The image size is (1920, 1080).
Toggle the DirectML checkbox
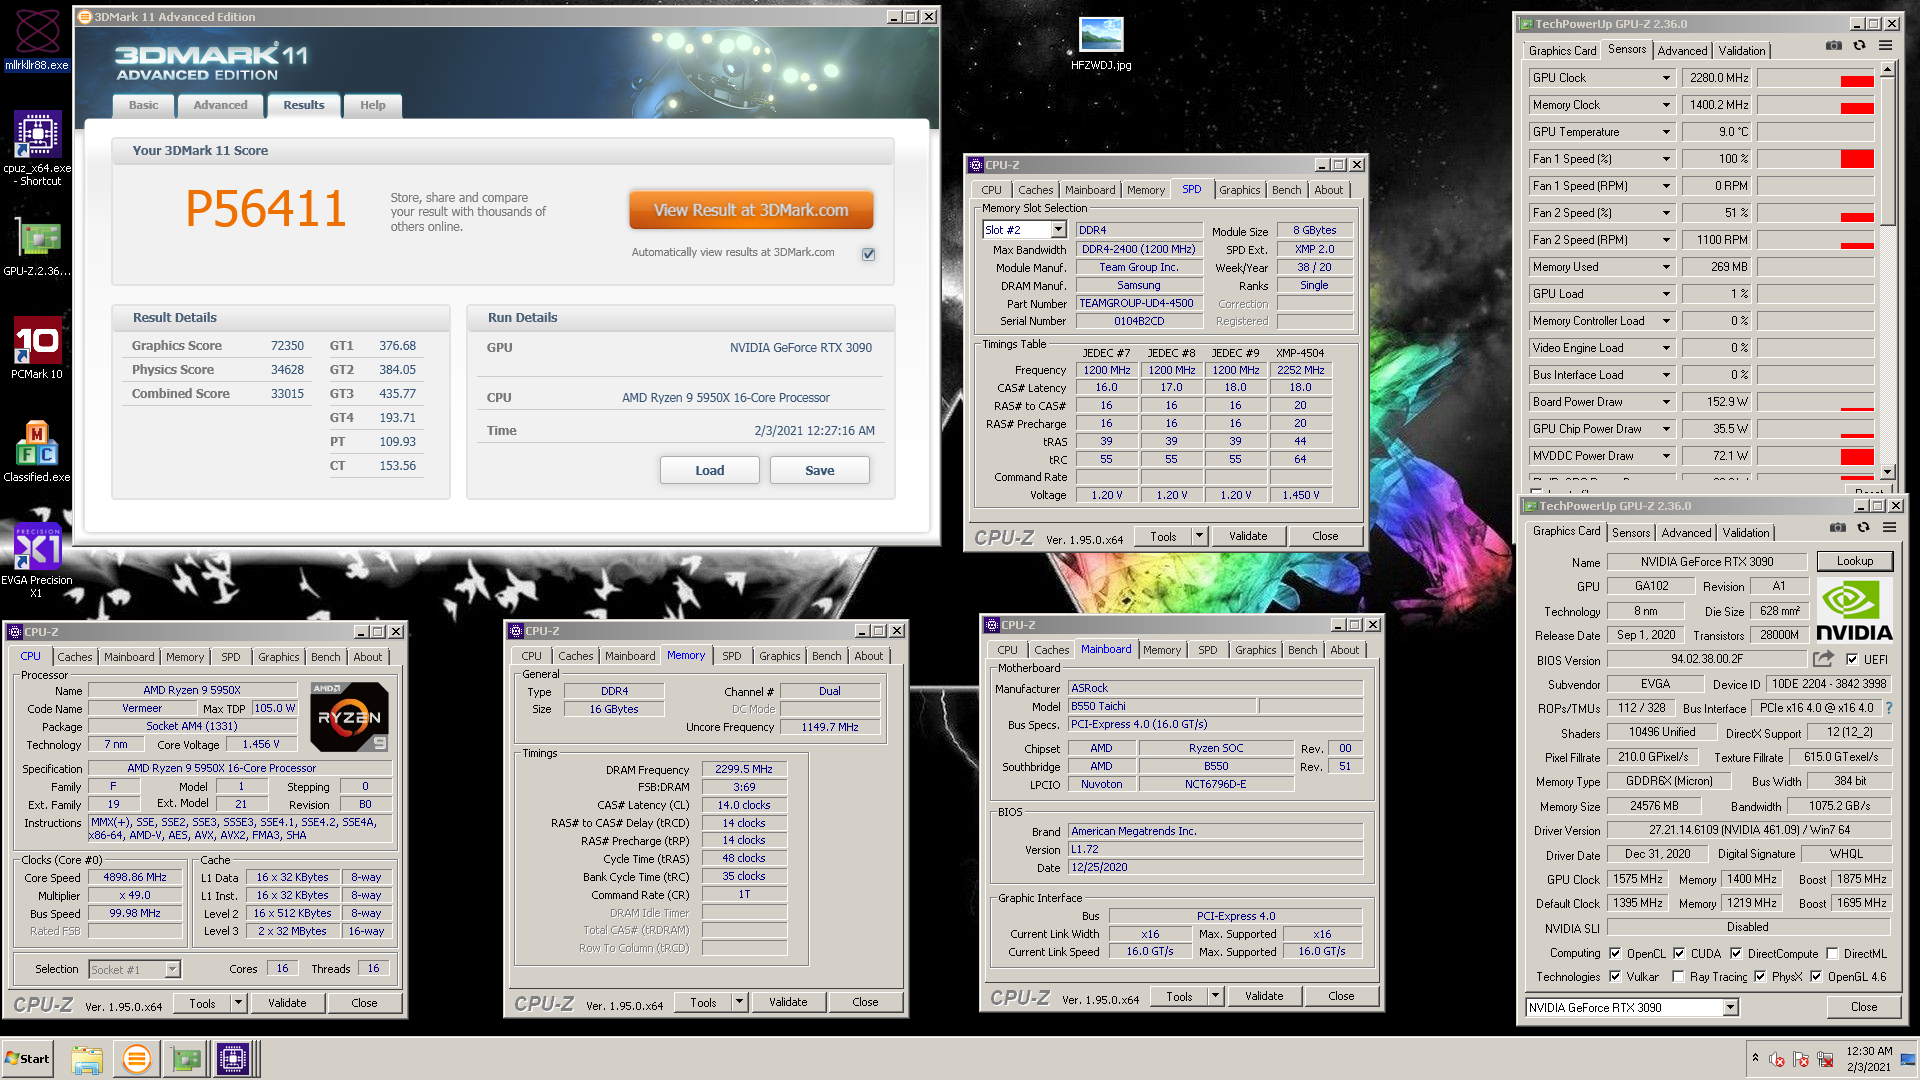(x=1832, y=953)
